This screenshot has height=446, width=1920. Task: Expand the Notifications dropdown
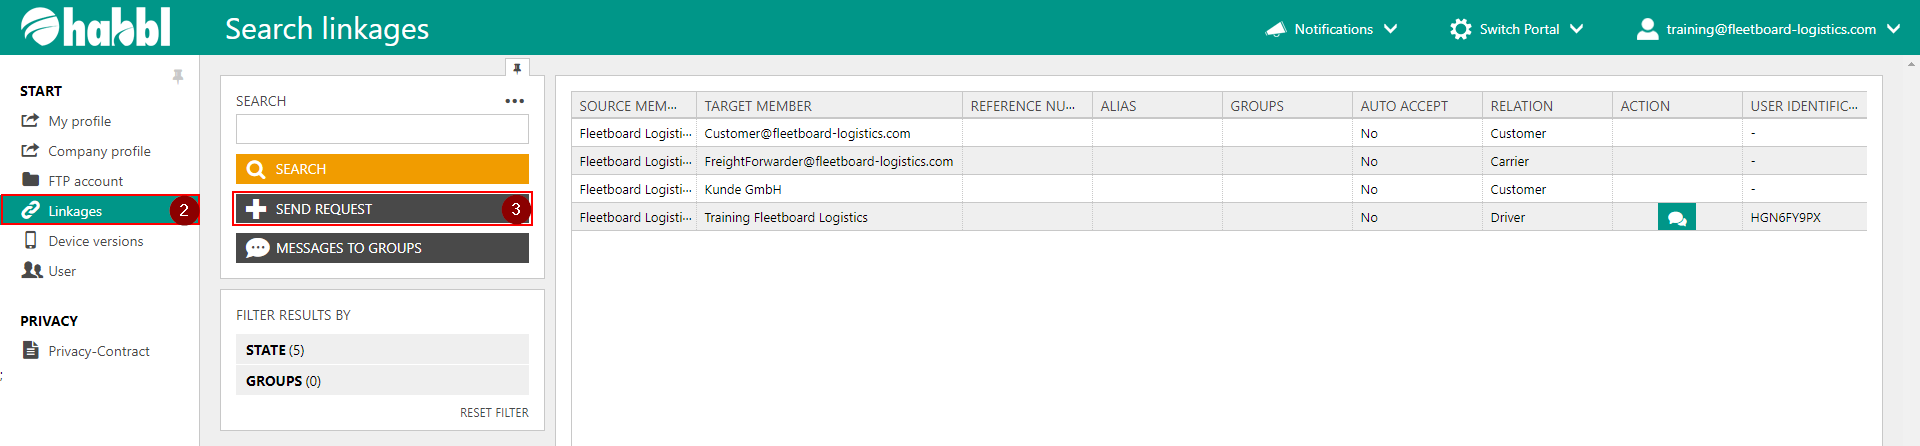click(1332, 29)
